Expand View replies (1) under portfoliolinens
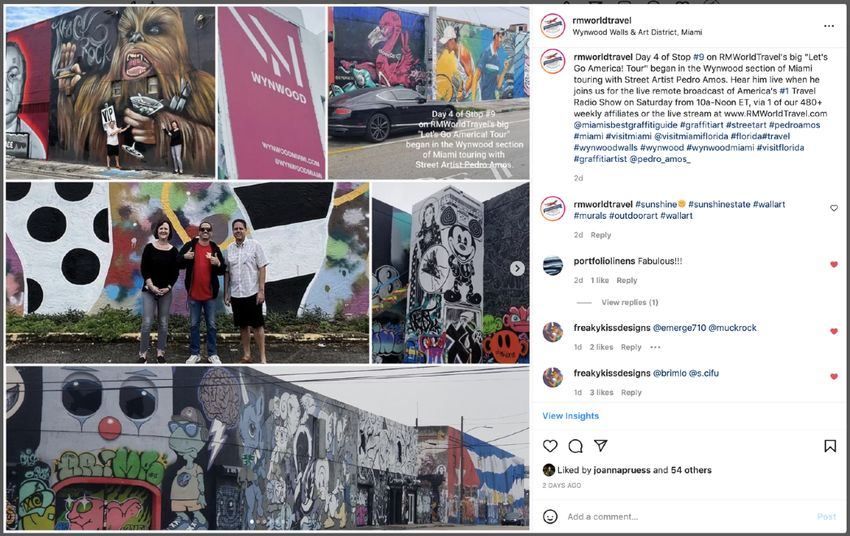Viewport: 850px width, 536px height. [629, 302]
